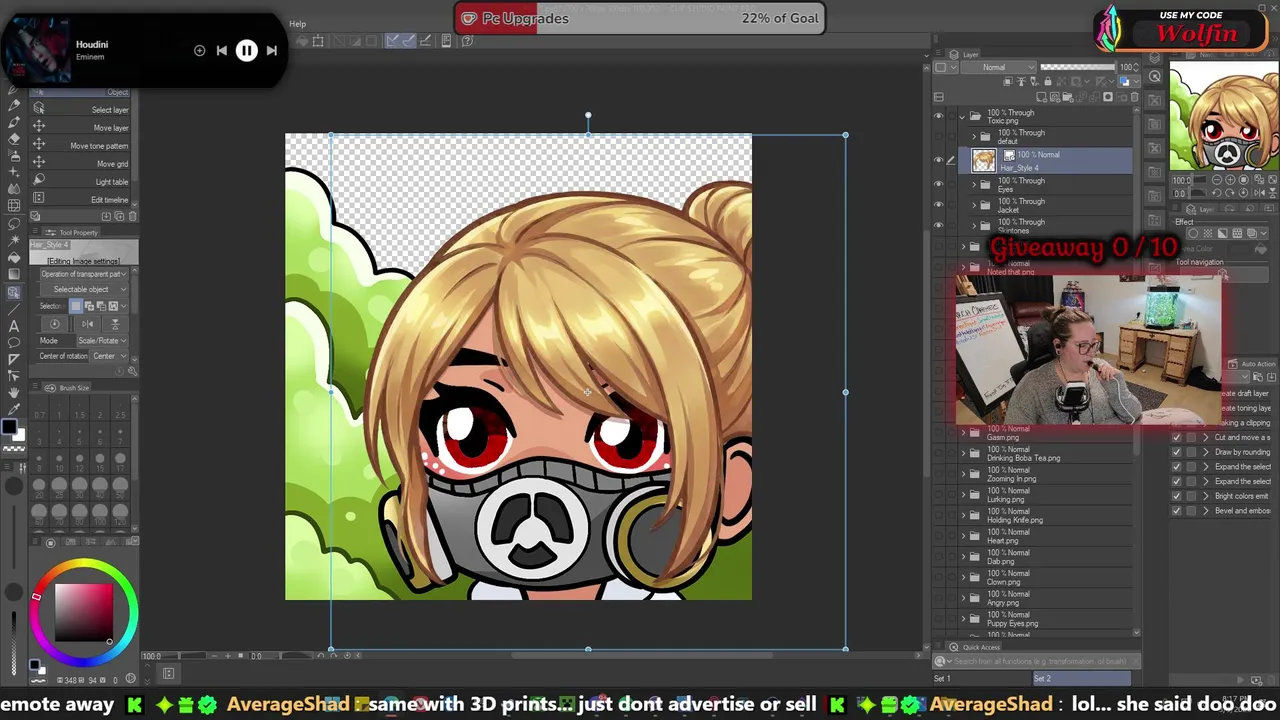Select the Auto select magic wand tool

(x=14, y=240)
